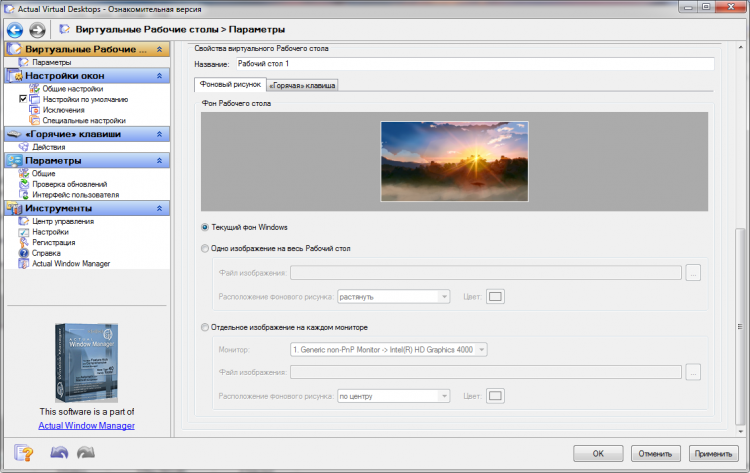This screenshot has height=473, width=750.
Task: Select Текущий фон Windows radio button
Action: [x=205, y=227]
